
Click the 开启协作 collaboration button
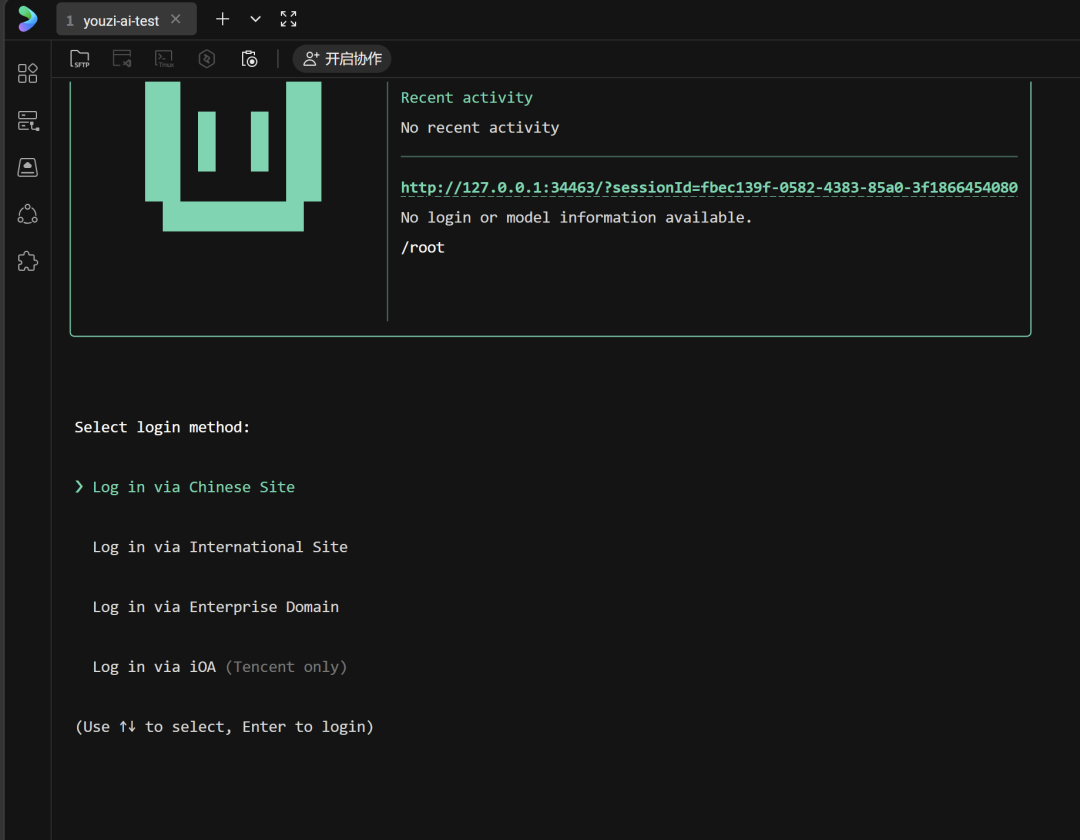(x=342, y=59)
